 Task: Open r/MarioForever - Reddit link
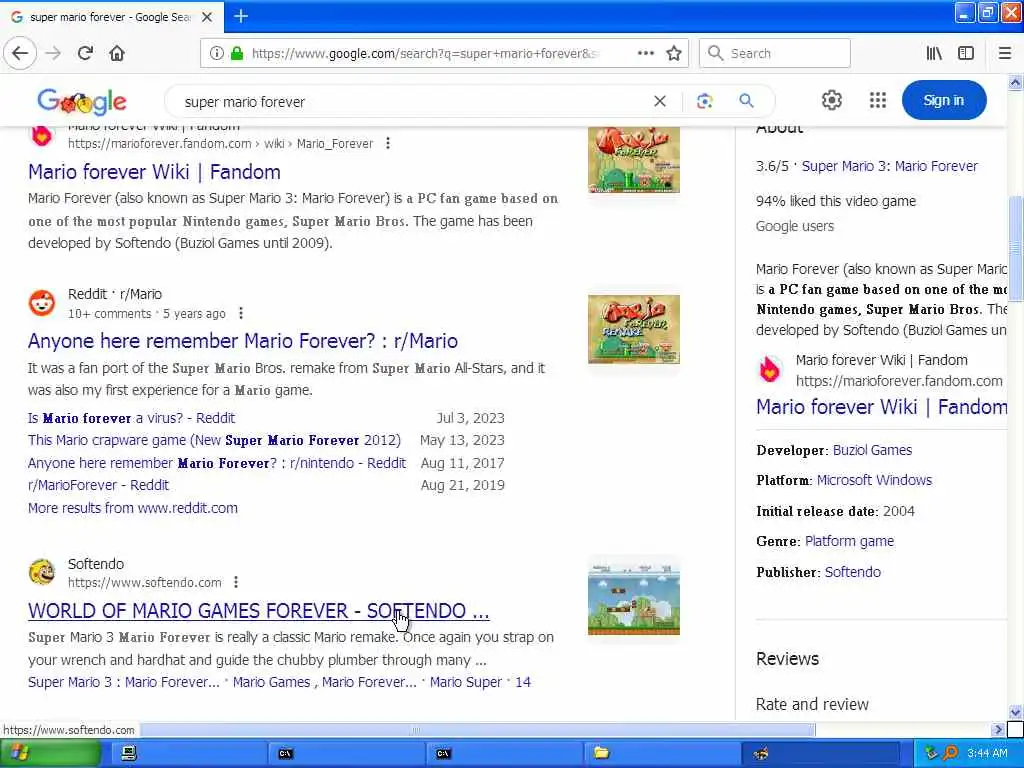[x=98, y=485]
